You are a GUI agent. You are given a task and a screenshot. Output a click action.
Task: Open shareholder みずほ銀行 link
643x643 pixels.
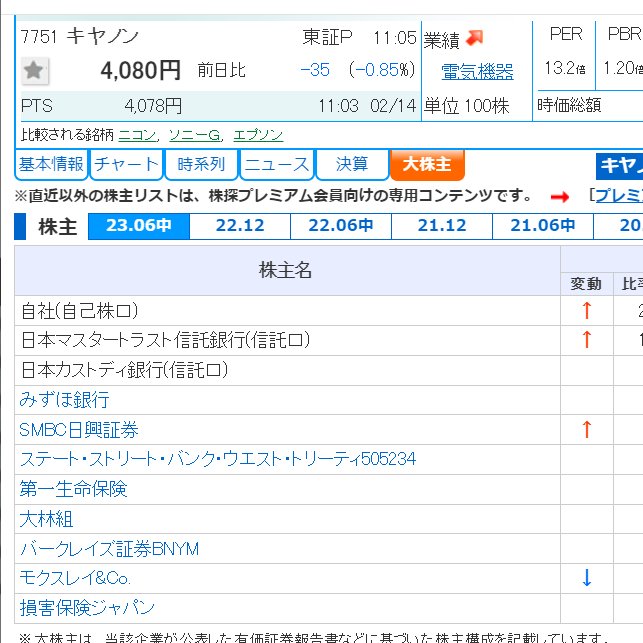pos(64,399)
